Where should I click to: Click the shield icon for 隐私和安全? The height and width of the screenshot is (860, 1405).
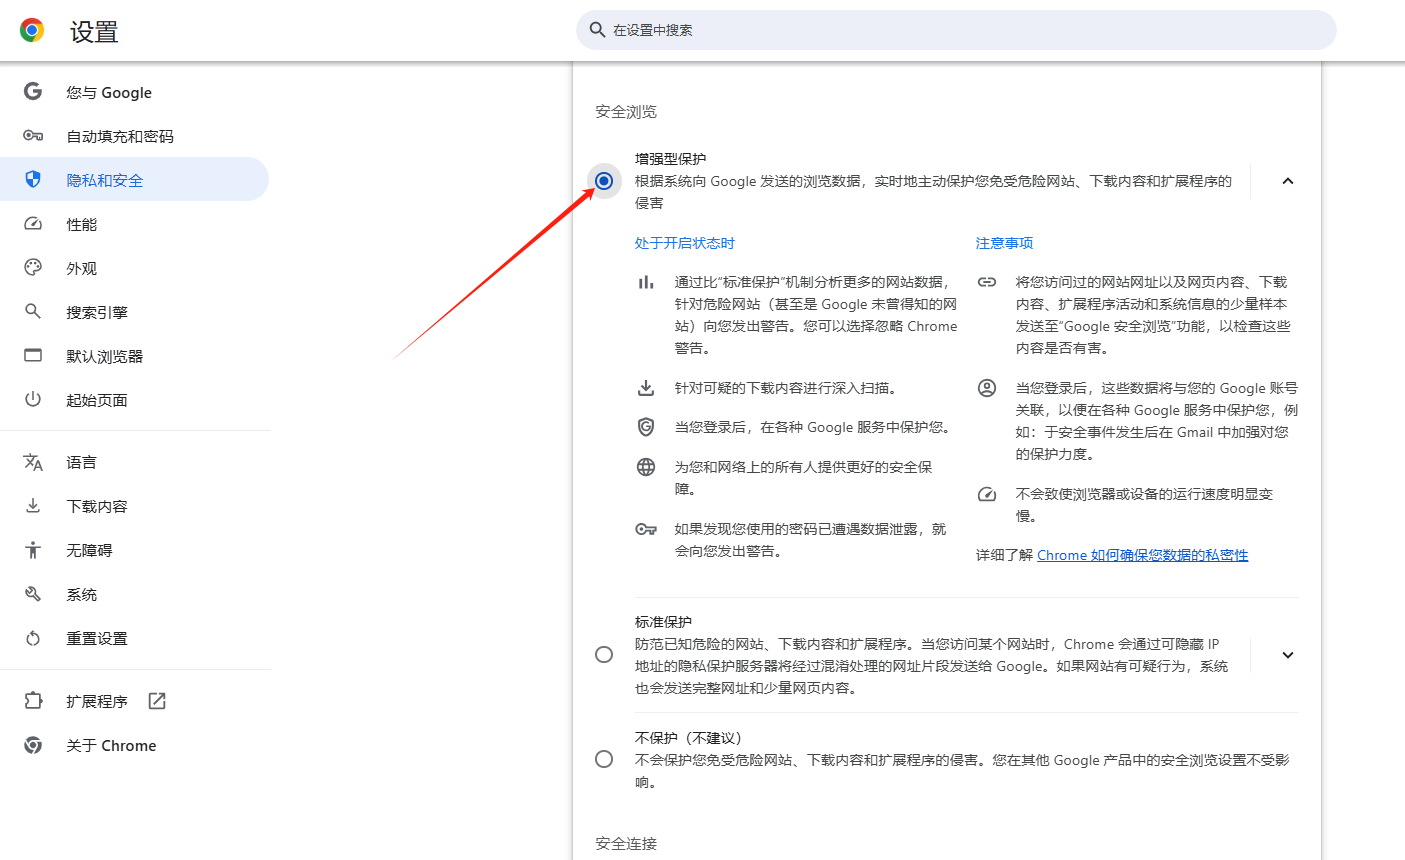click(33, 180)
